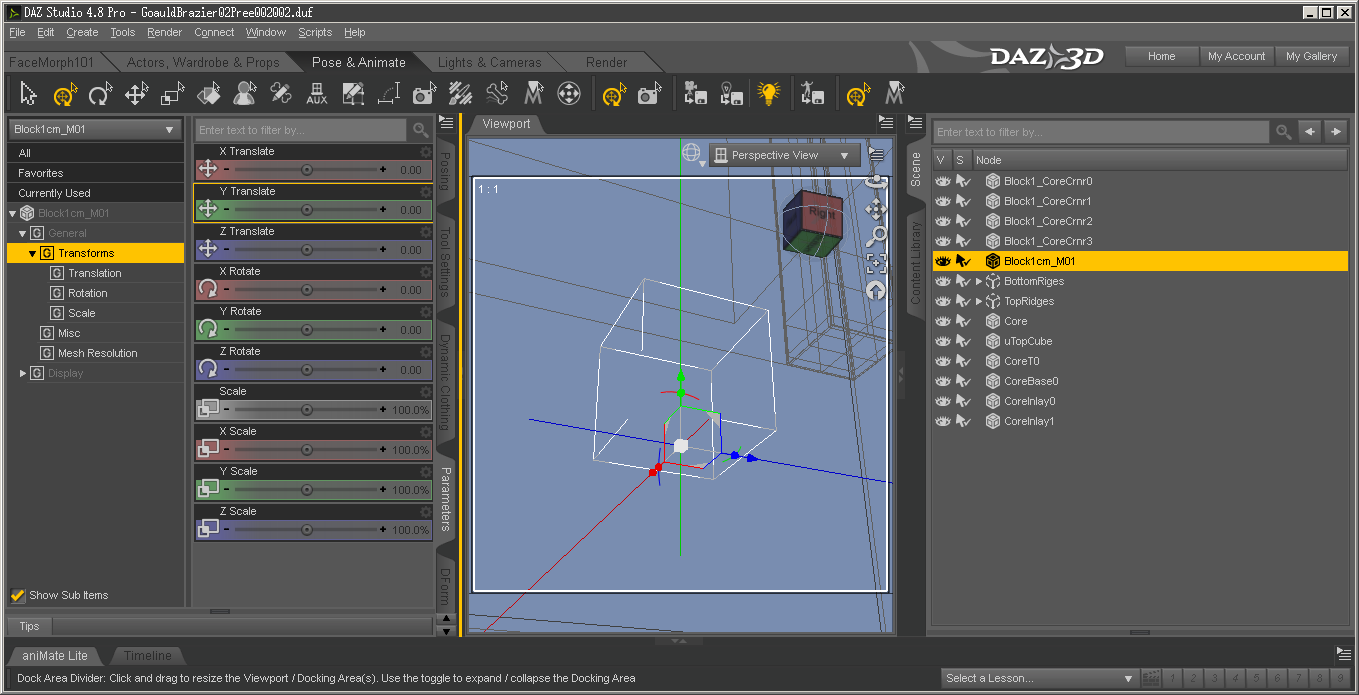Select the Node Selection arrow tool

(28, 95)
